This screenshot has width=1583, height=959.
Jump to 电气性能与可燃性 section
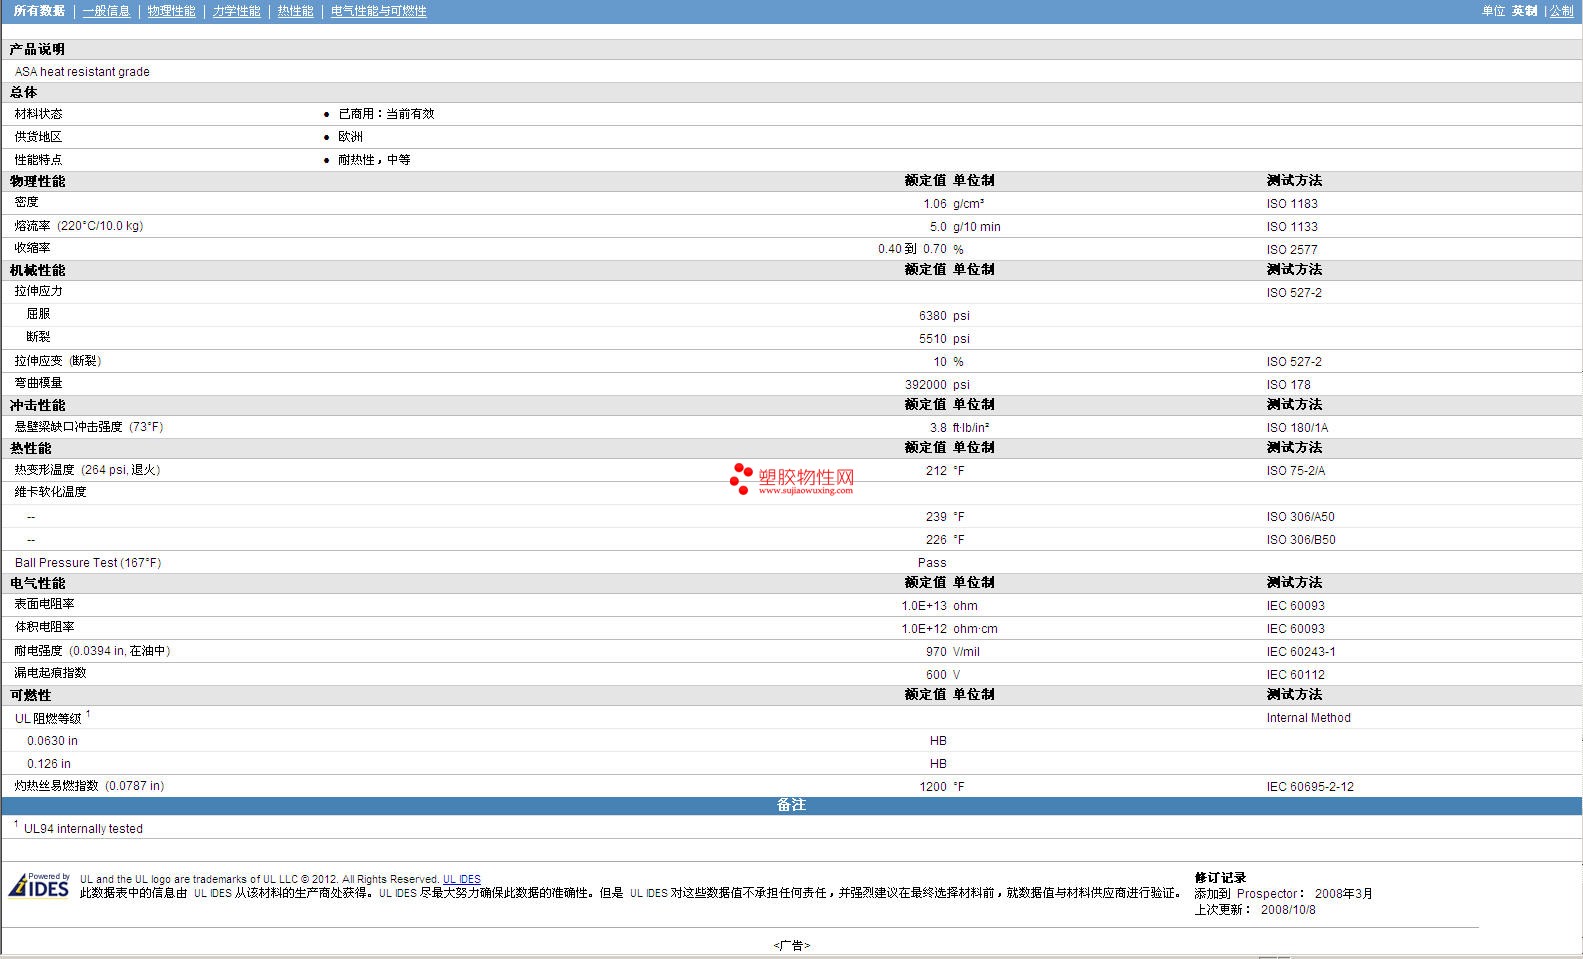pyautogui.click(x=378, y=11)
